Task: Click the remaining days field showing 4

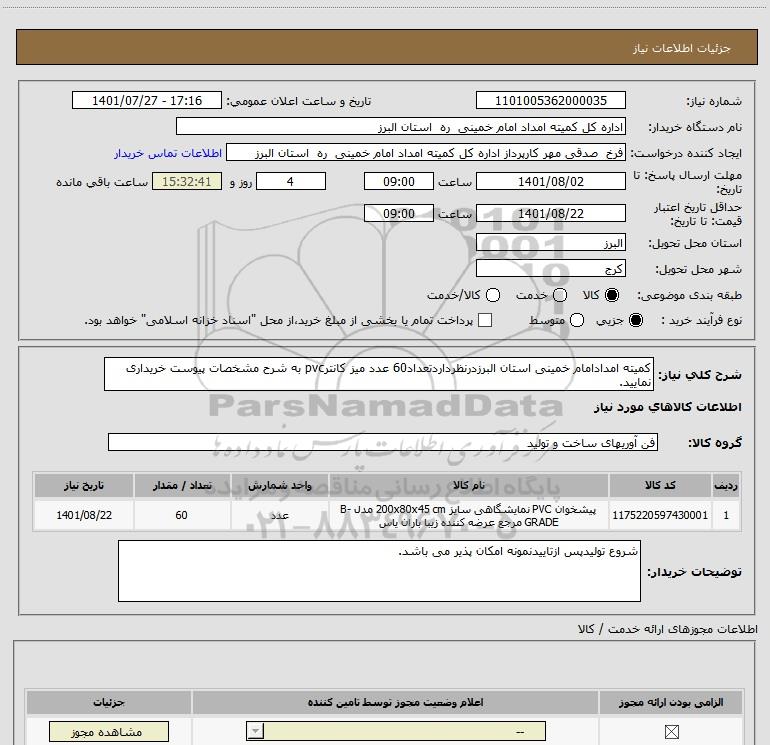Action: pyautogui.click(x=291, y=181)
